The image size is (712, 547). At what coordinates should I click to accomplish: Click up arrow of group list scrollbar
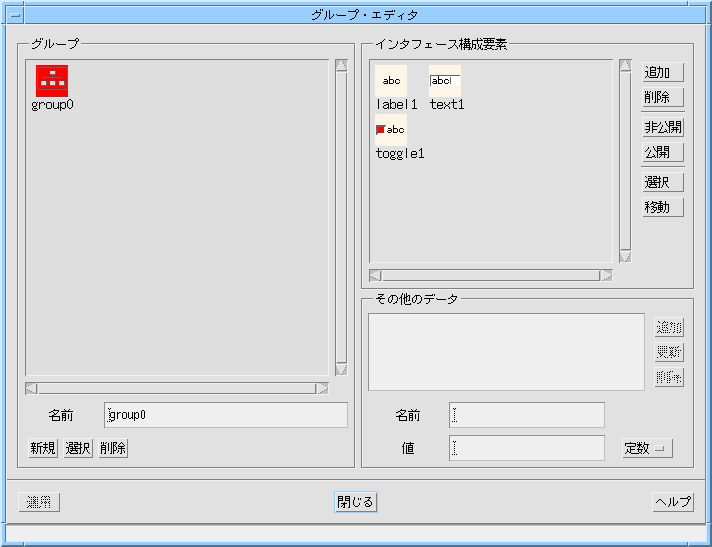pos(341,65)
